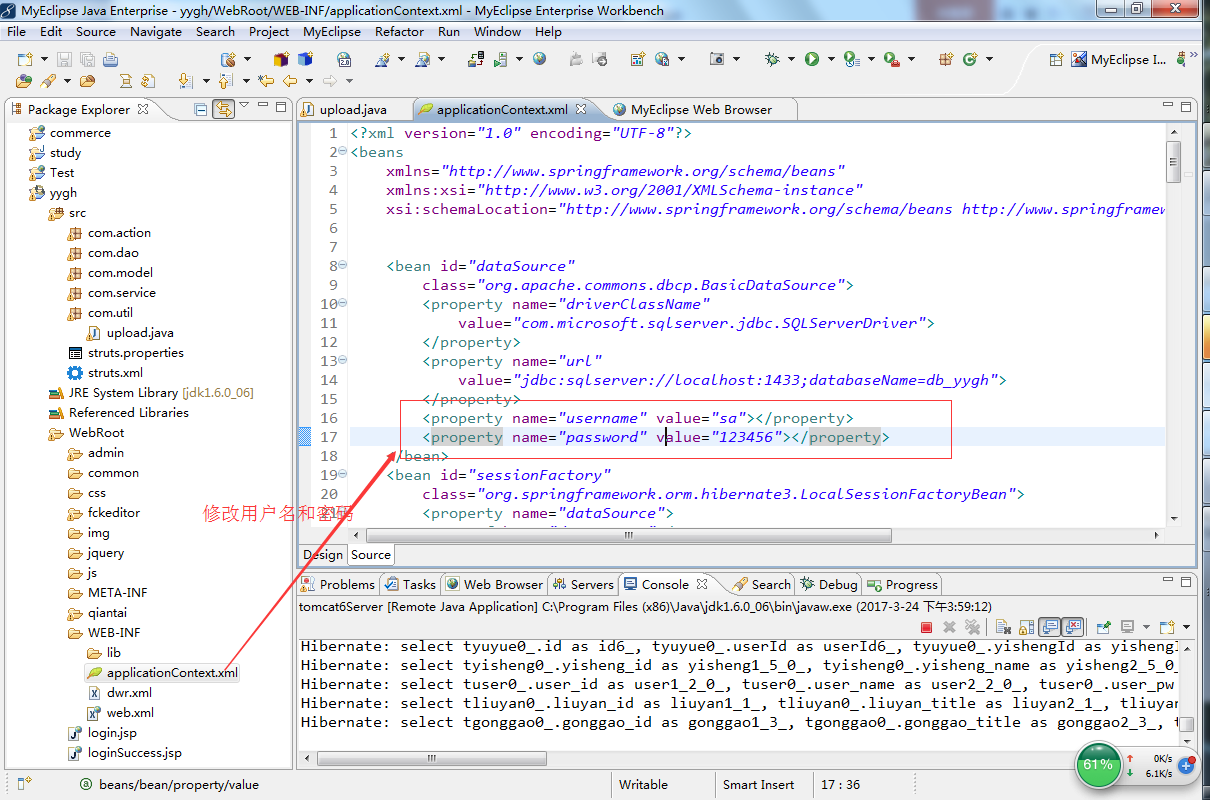
Task: Click Pin Console icon
Action: (x=1104, y=627)
